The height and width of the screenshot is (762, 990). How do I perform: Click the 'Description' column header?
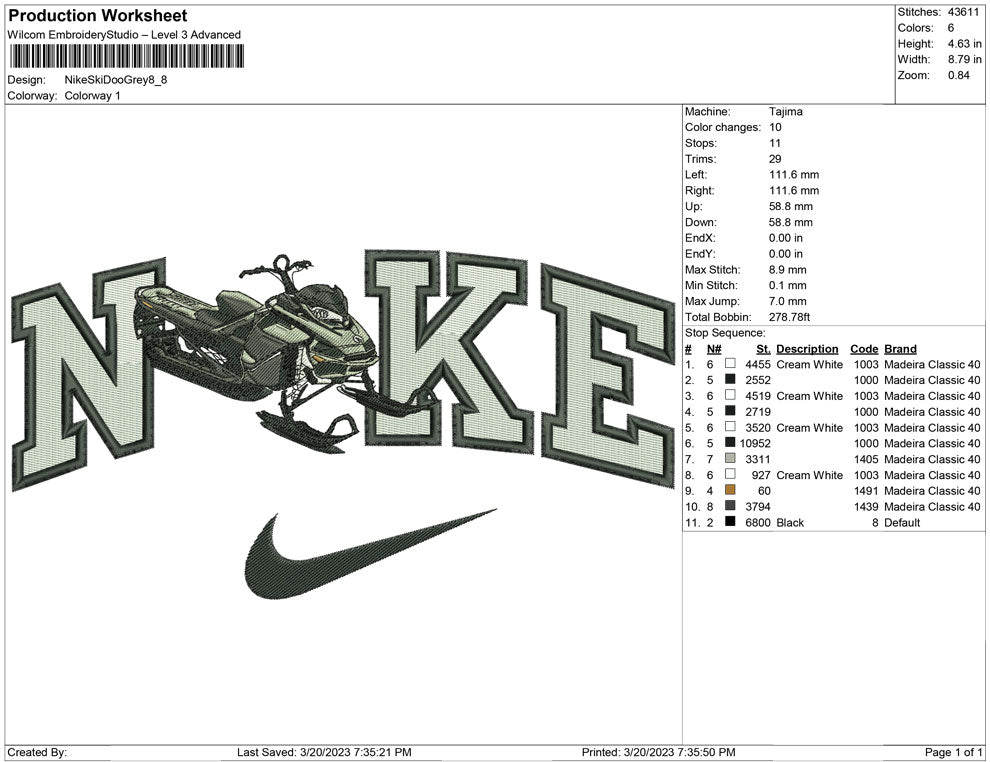tap(807, 348)
